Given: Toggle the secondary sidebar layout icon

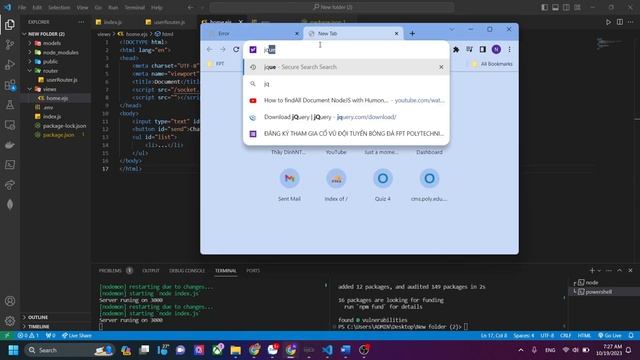Looking at the screenshot, I should 566,7.
